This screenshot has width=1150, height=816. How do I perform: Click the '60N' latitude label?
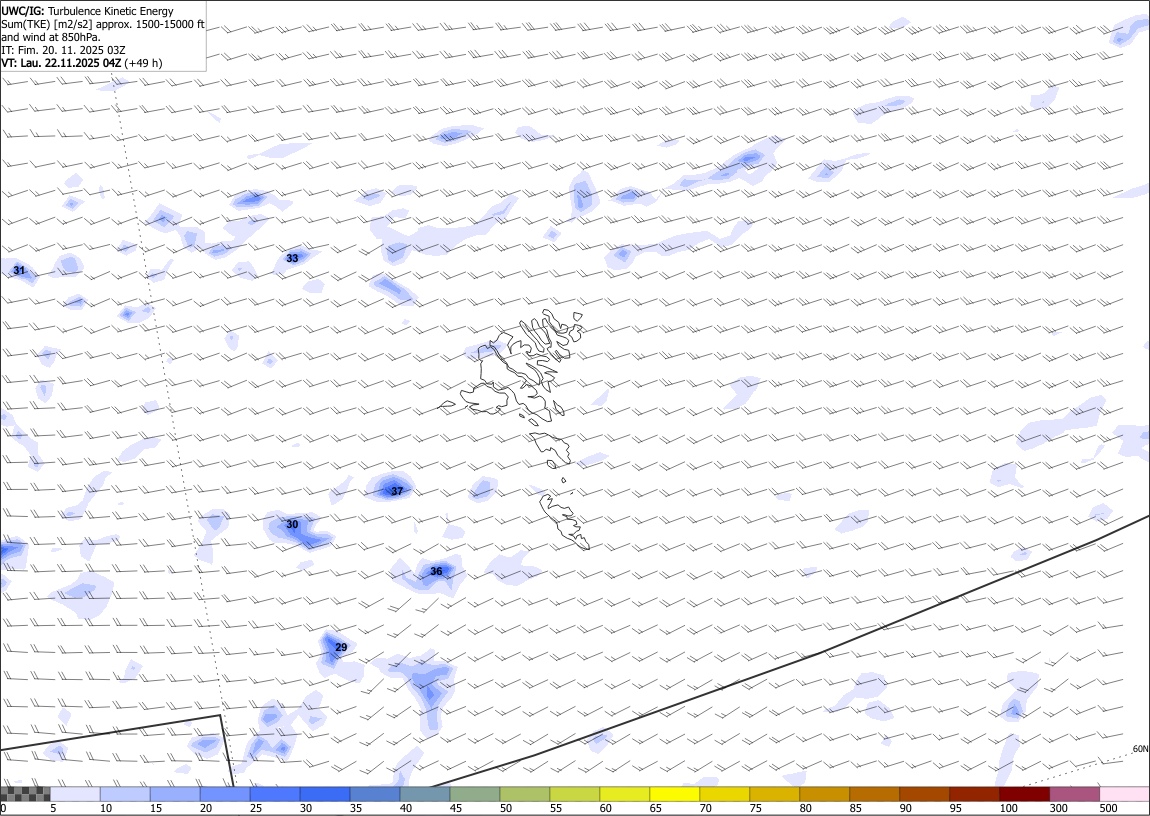coord(1140,749)
